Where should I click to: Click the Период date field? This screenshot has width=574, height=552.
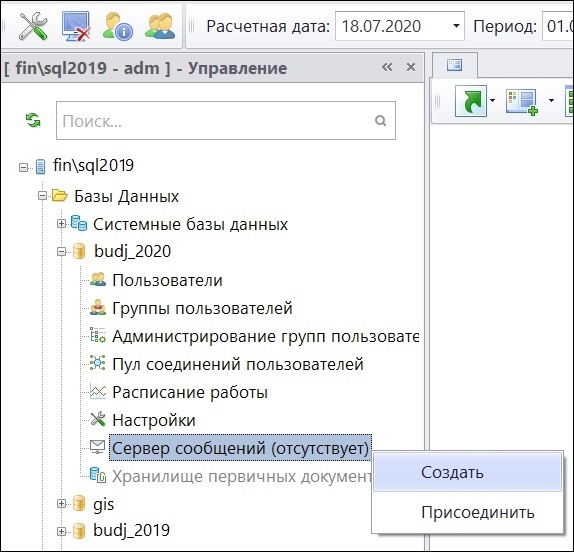tap(558, 26)
